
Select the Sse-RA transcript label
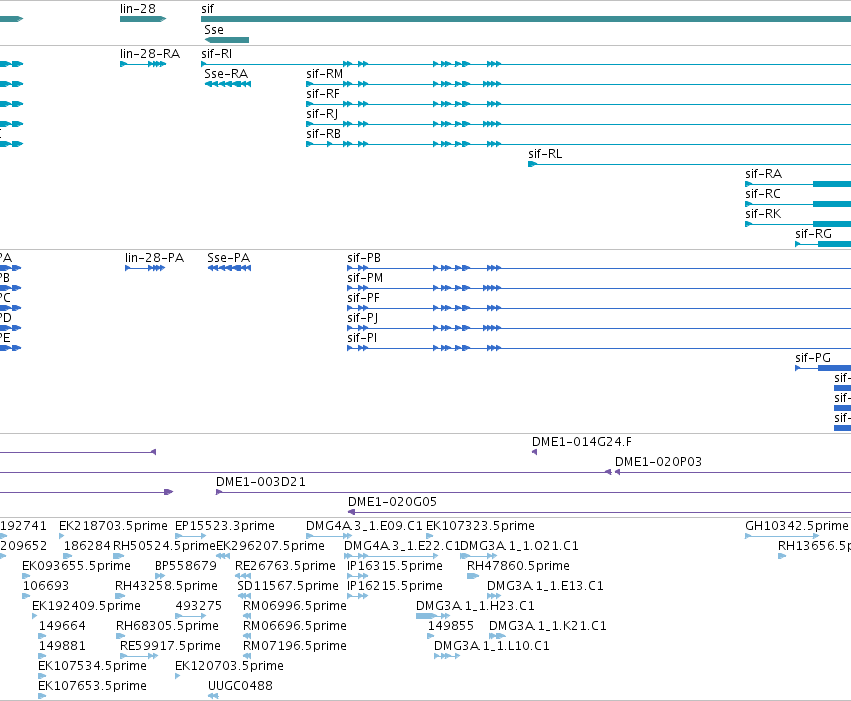pos(226,74)
